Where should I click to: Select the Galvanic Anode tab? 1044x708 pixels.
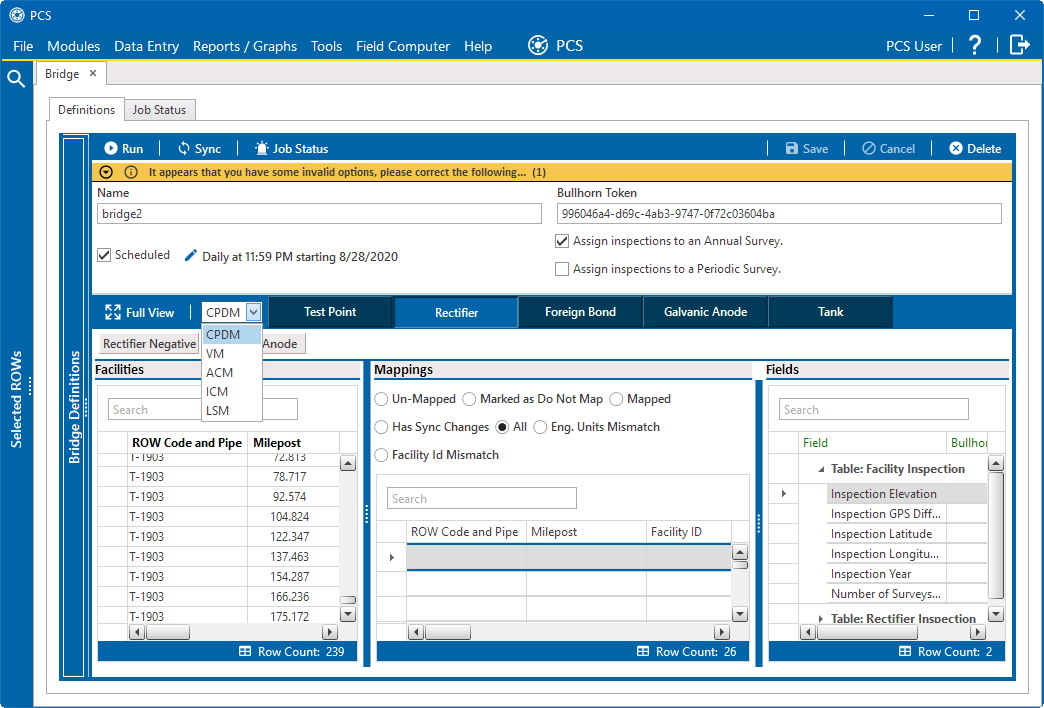pyautogui.click(x=706, y=312)
